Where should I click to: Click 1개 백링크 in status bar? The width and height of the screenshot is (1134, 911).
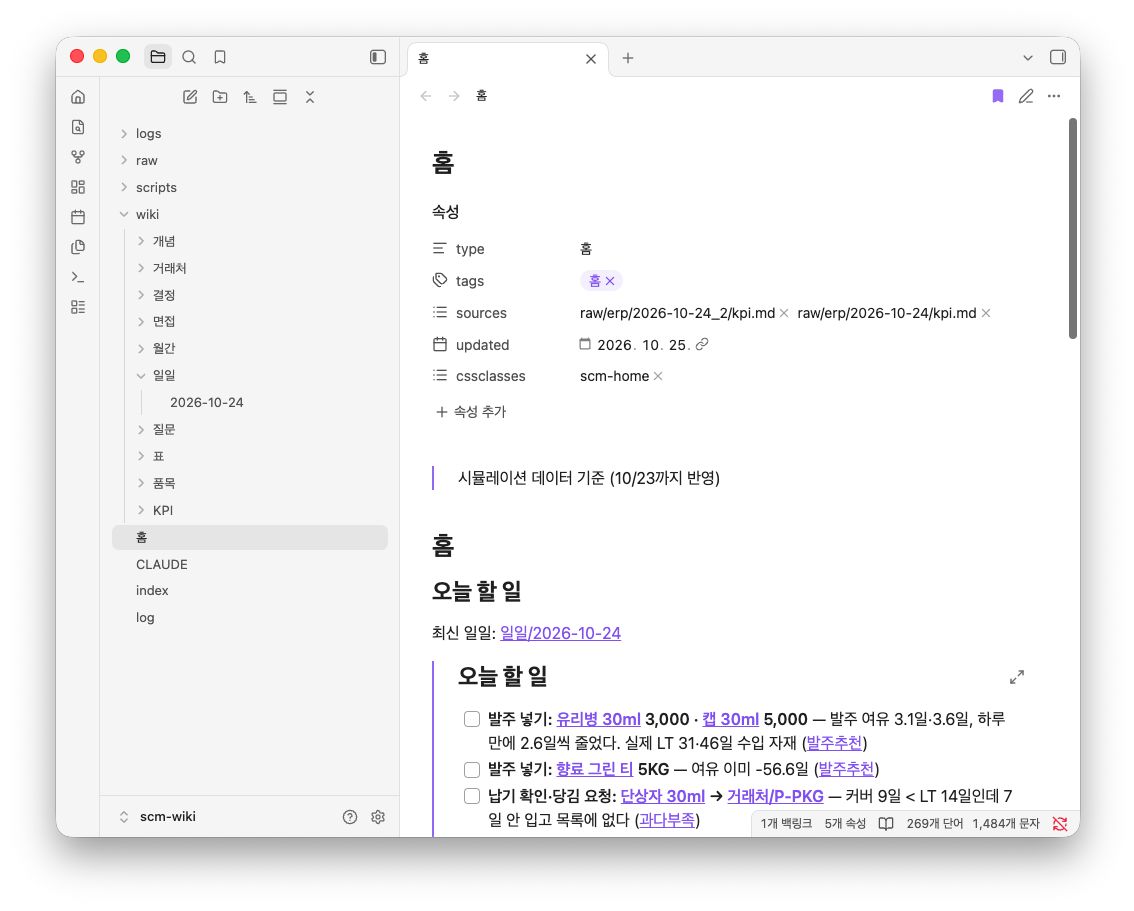[786, 824]
